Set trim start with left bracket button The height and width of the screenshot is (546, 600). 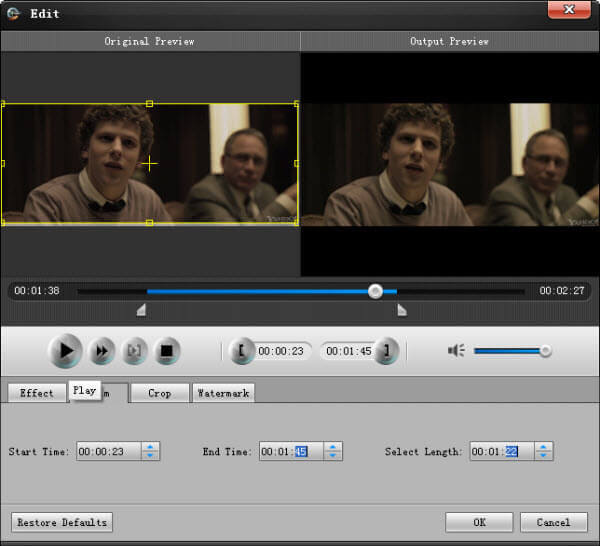point(241,350)
